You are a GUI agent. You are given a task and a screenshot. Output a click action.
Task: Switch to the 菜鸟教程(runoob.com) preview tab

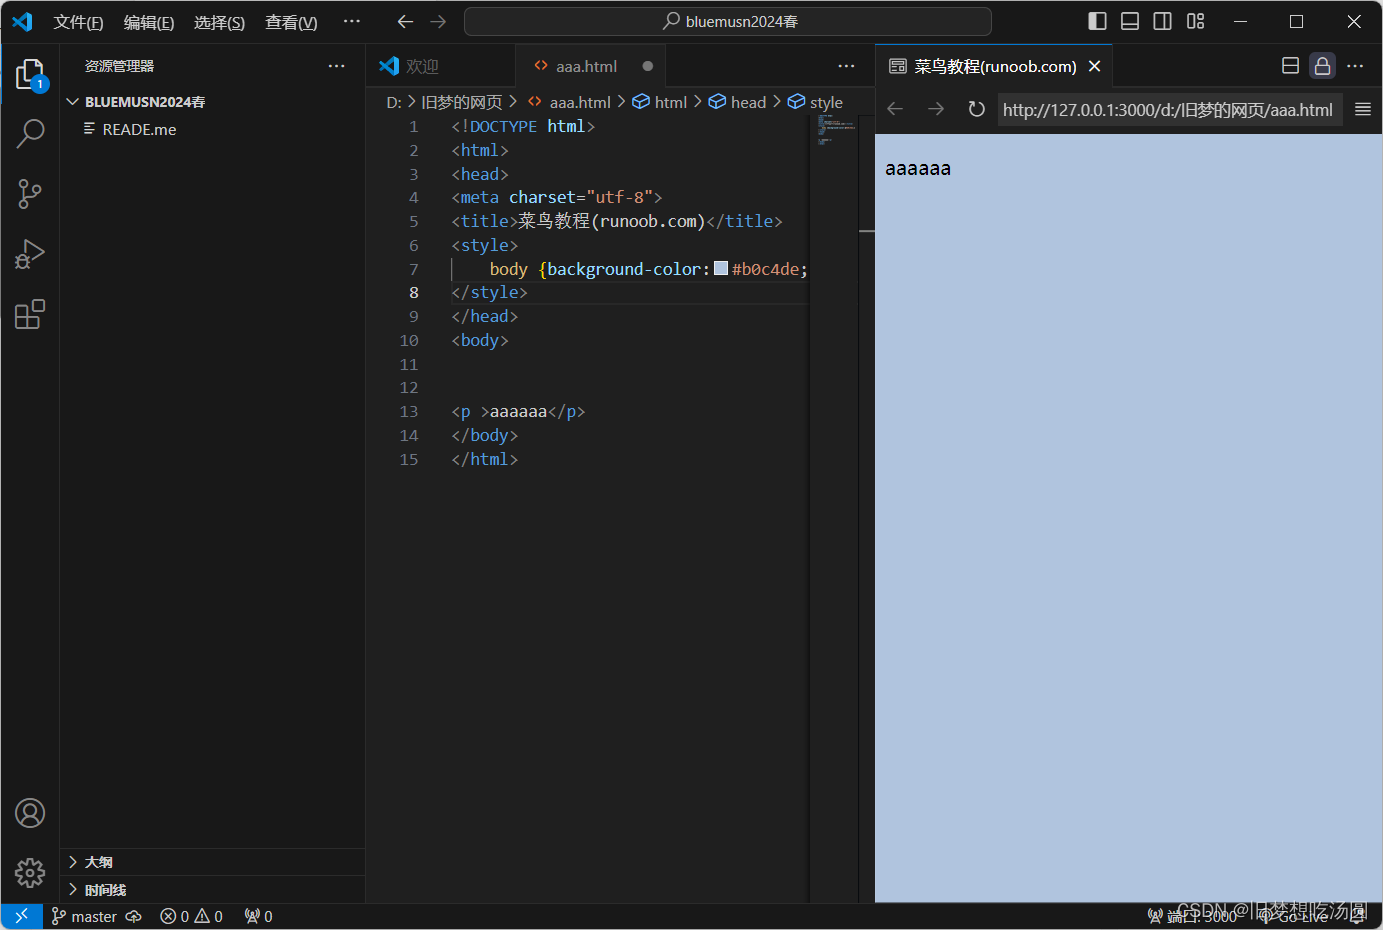click(994, 66)
